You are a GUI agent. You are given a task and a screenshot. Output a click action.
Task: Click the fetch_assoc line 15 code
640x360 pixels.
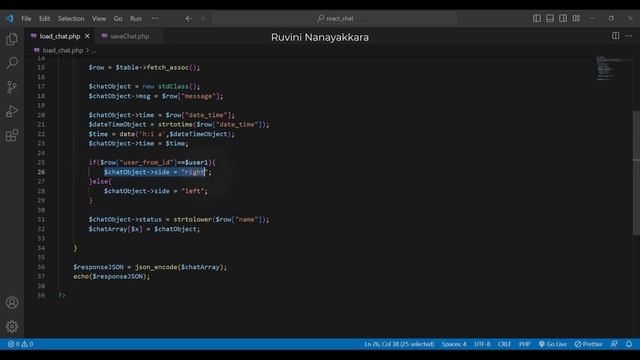click(144, 67)
